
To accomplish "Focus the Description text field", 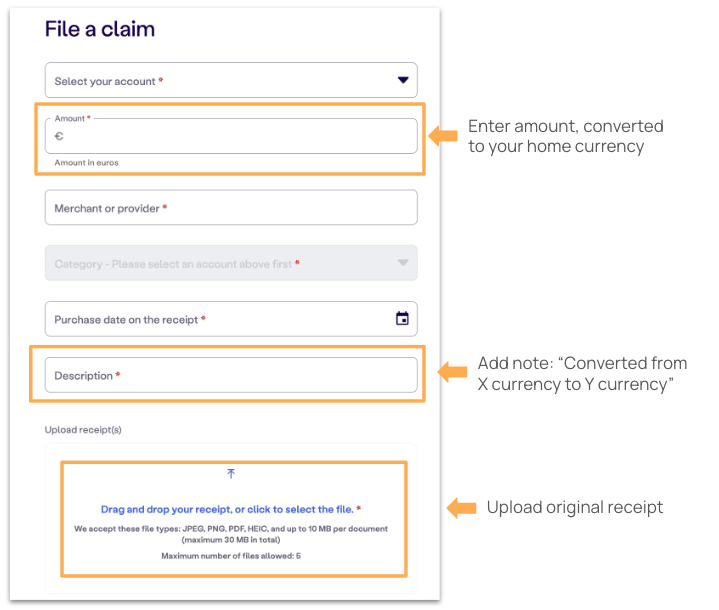I will pos(231,375).
